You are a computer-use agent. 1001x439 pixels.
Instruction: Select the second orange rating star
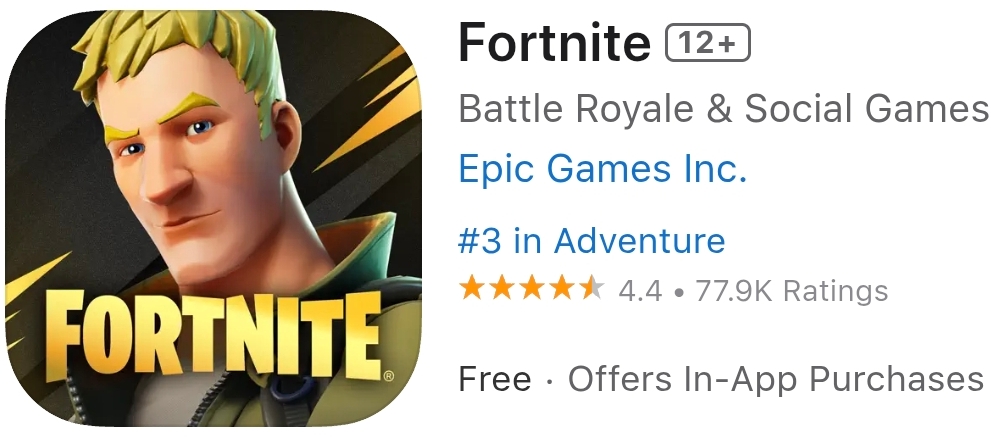(502, 288)
